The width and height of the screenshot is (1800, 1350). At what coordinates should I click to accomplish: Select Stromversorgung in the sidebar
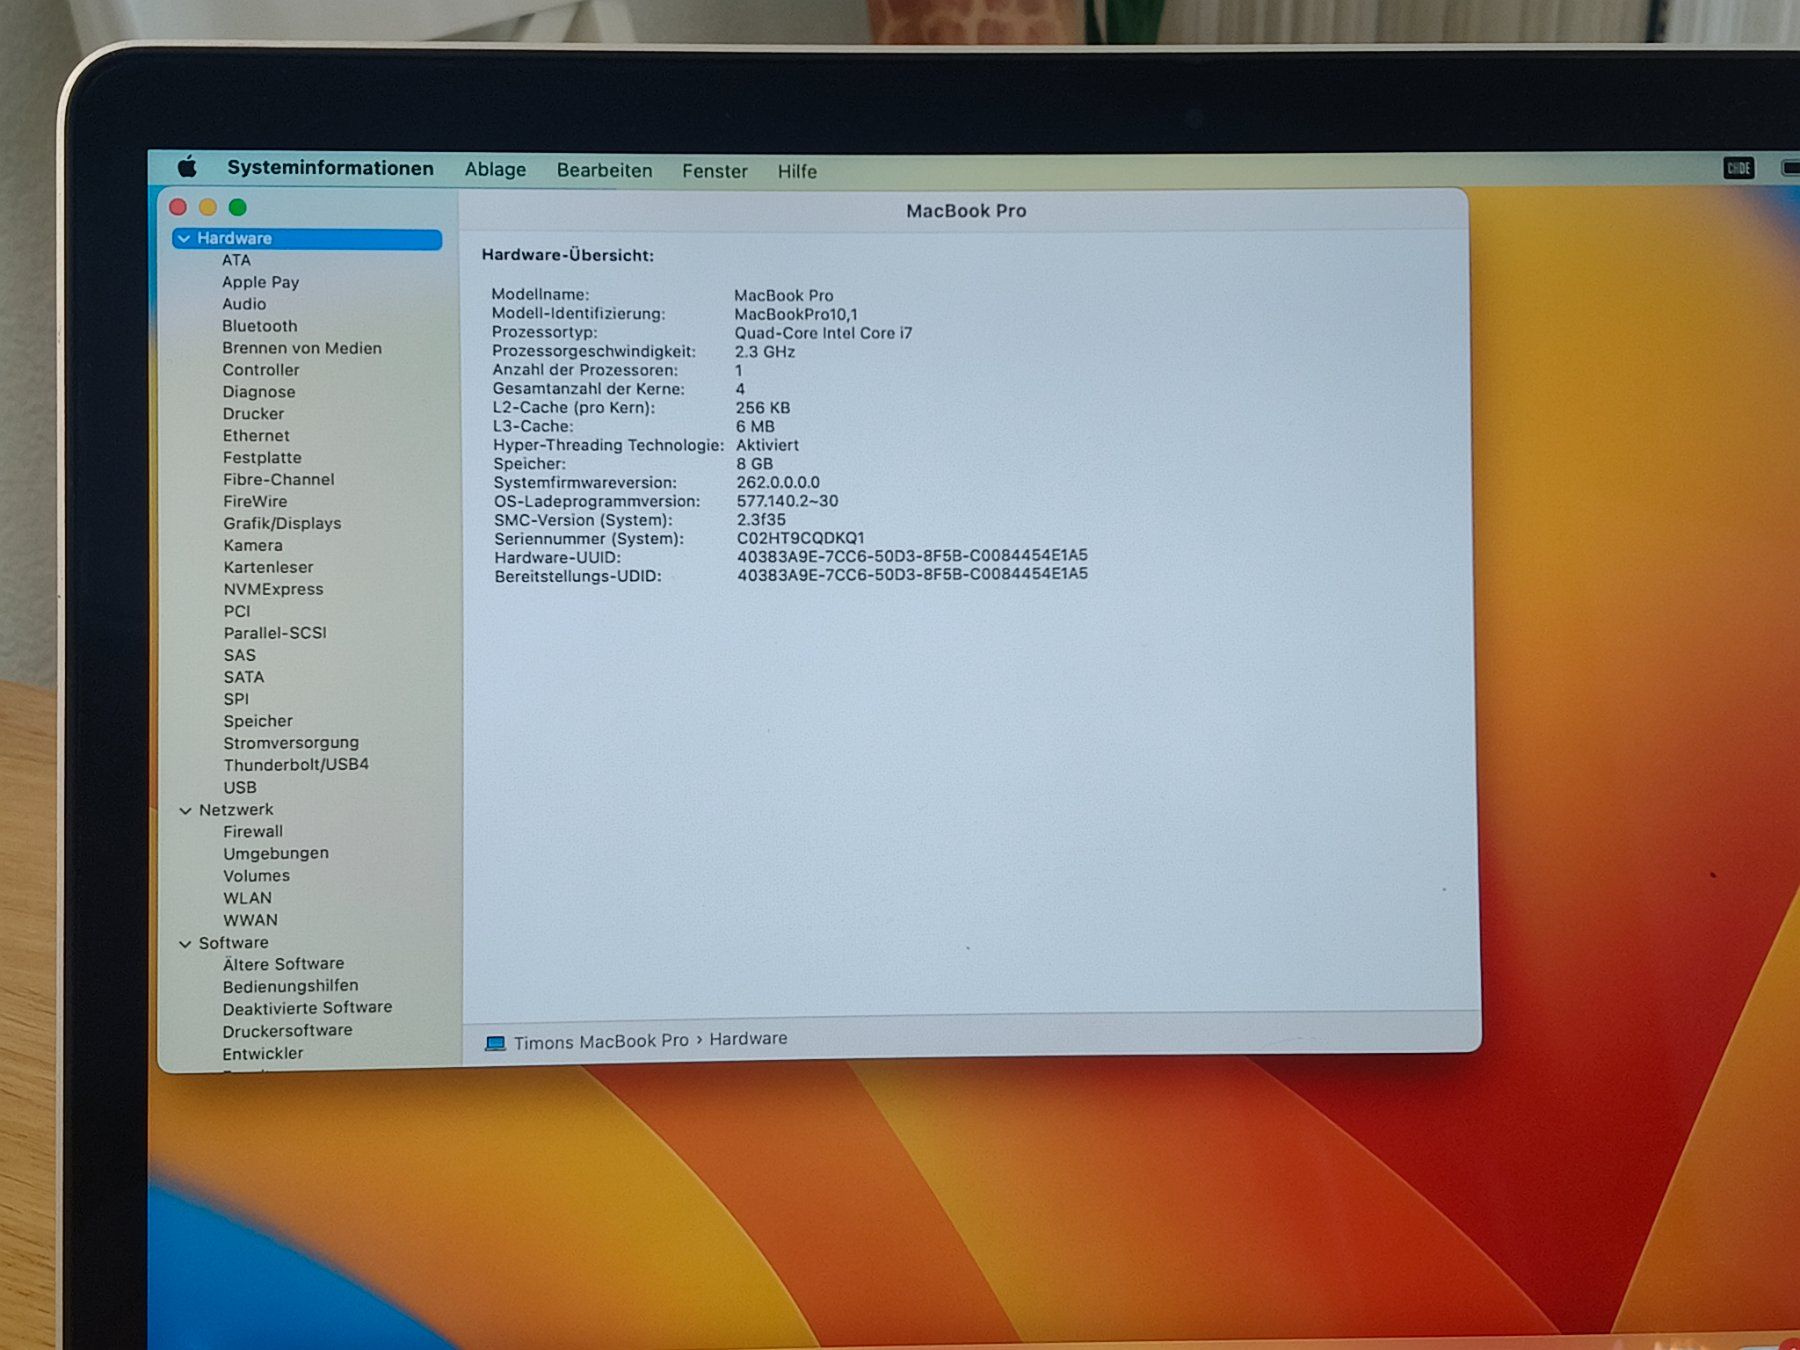click(x=291, y=743)
